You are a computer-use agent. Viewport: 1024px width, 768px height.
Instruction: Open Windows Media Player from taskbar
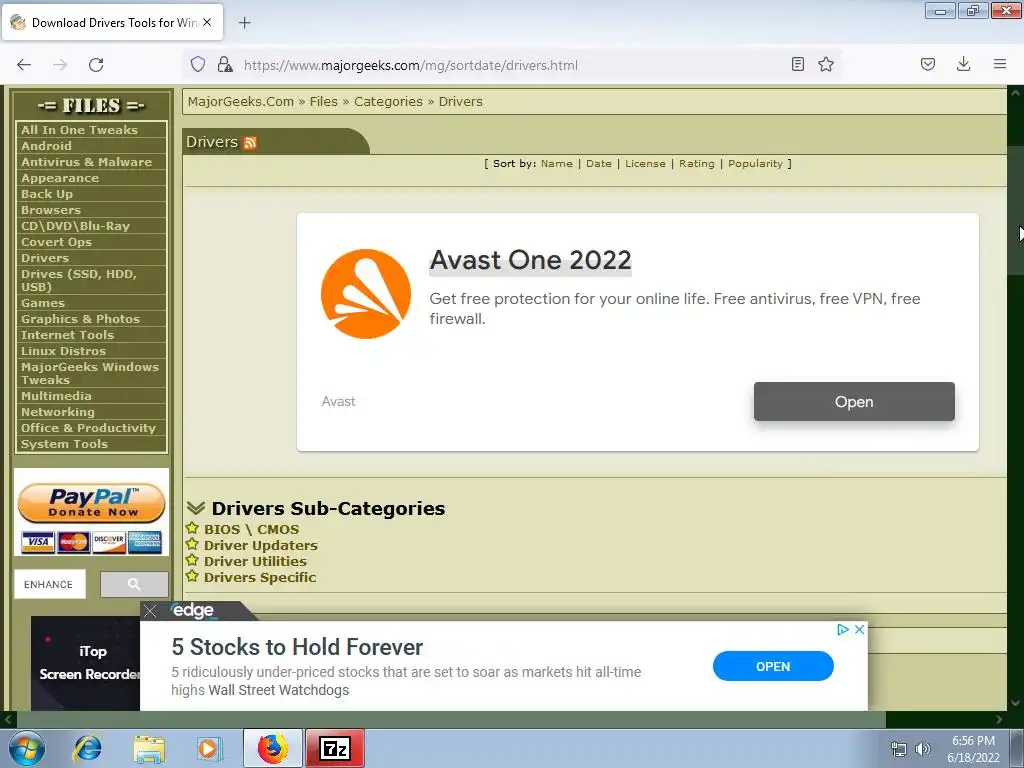pyautogui.click(x=209, y=748)
